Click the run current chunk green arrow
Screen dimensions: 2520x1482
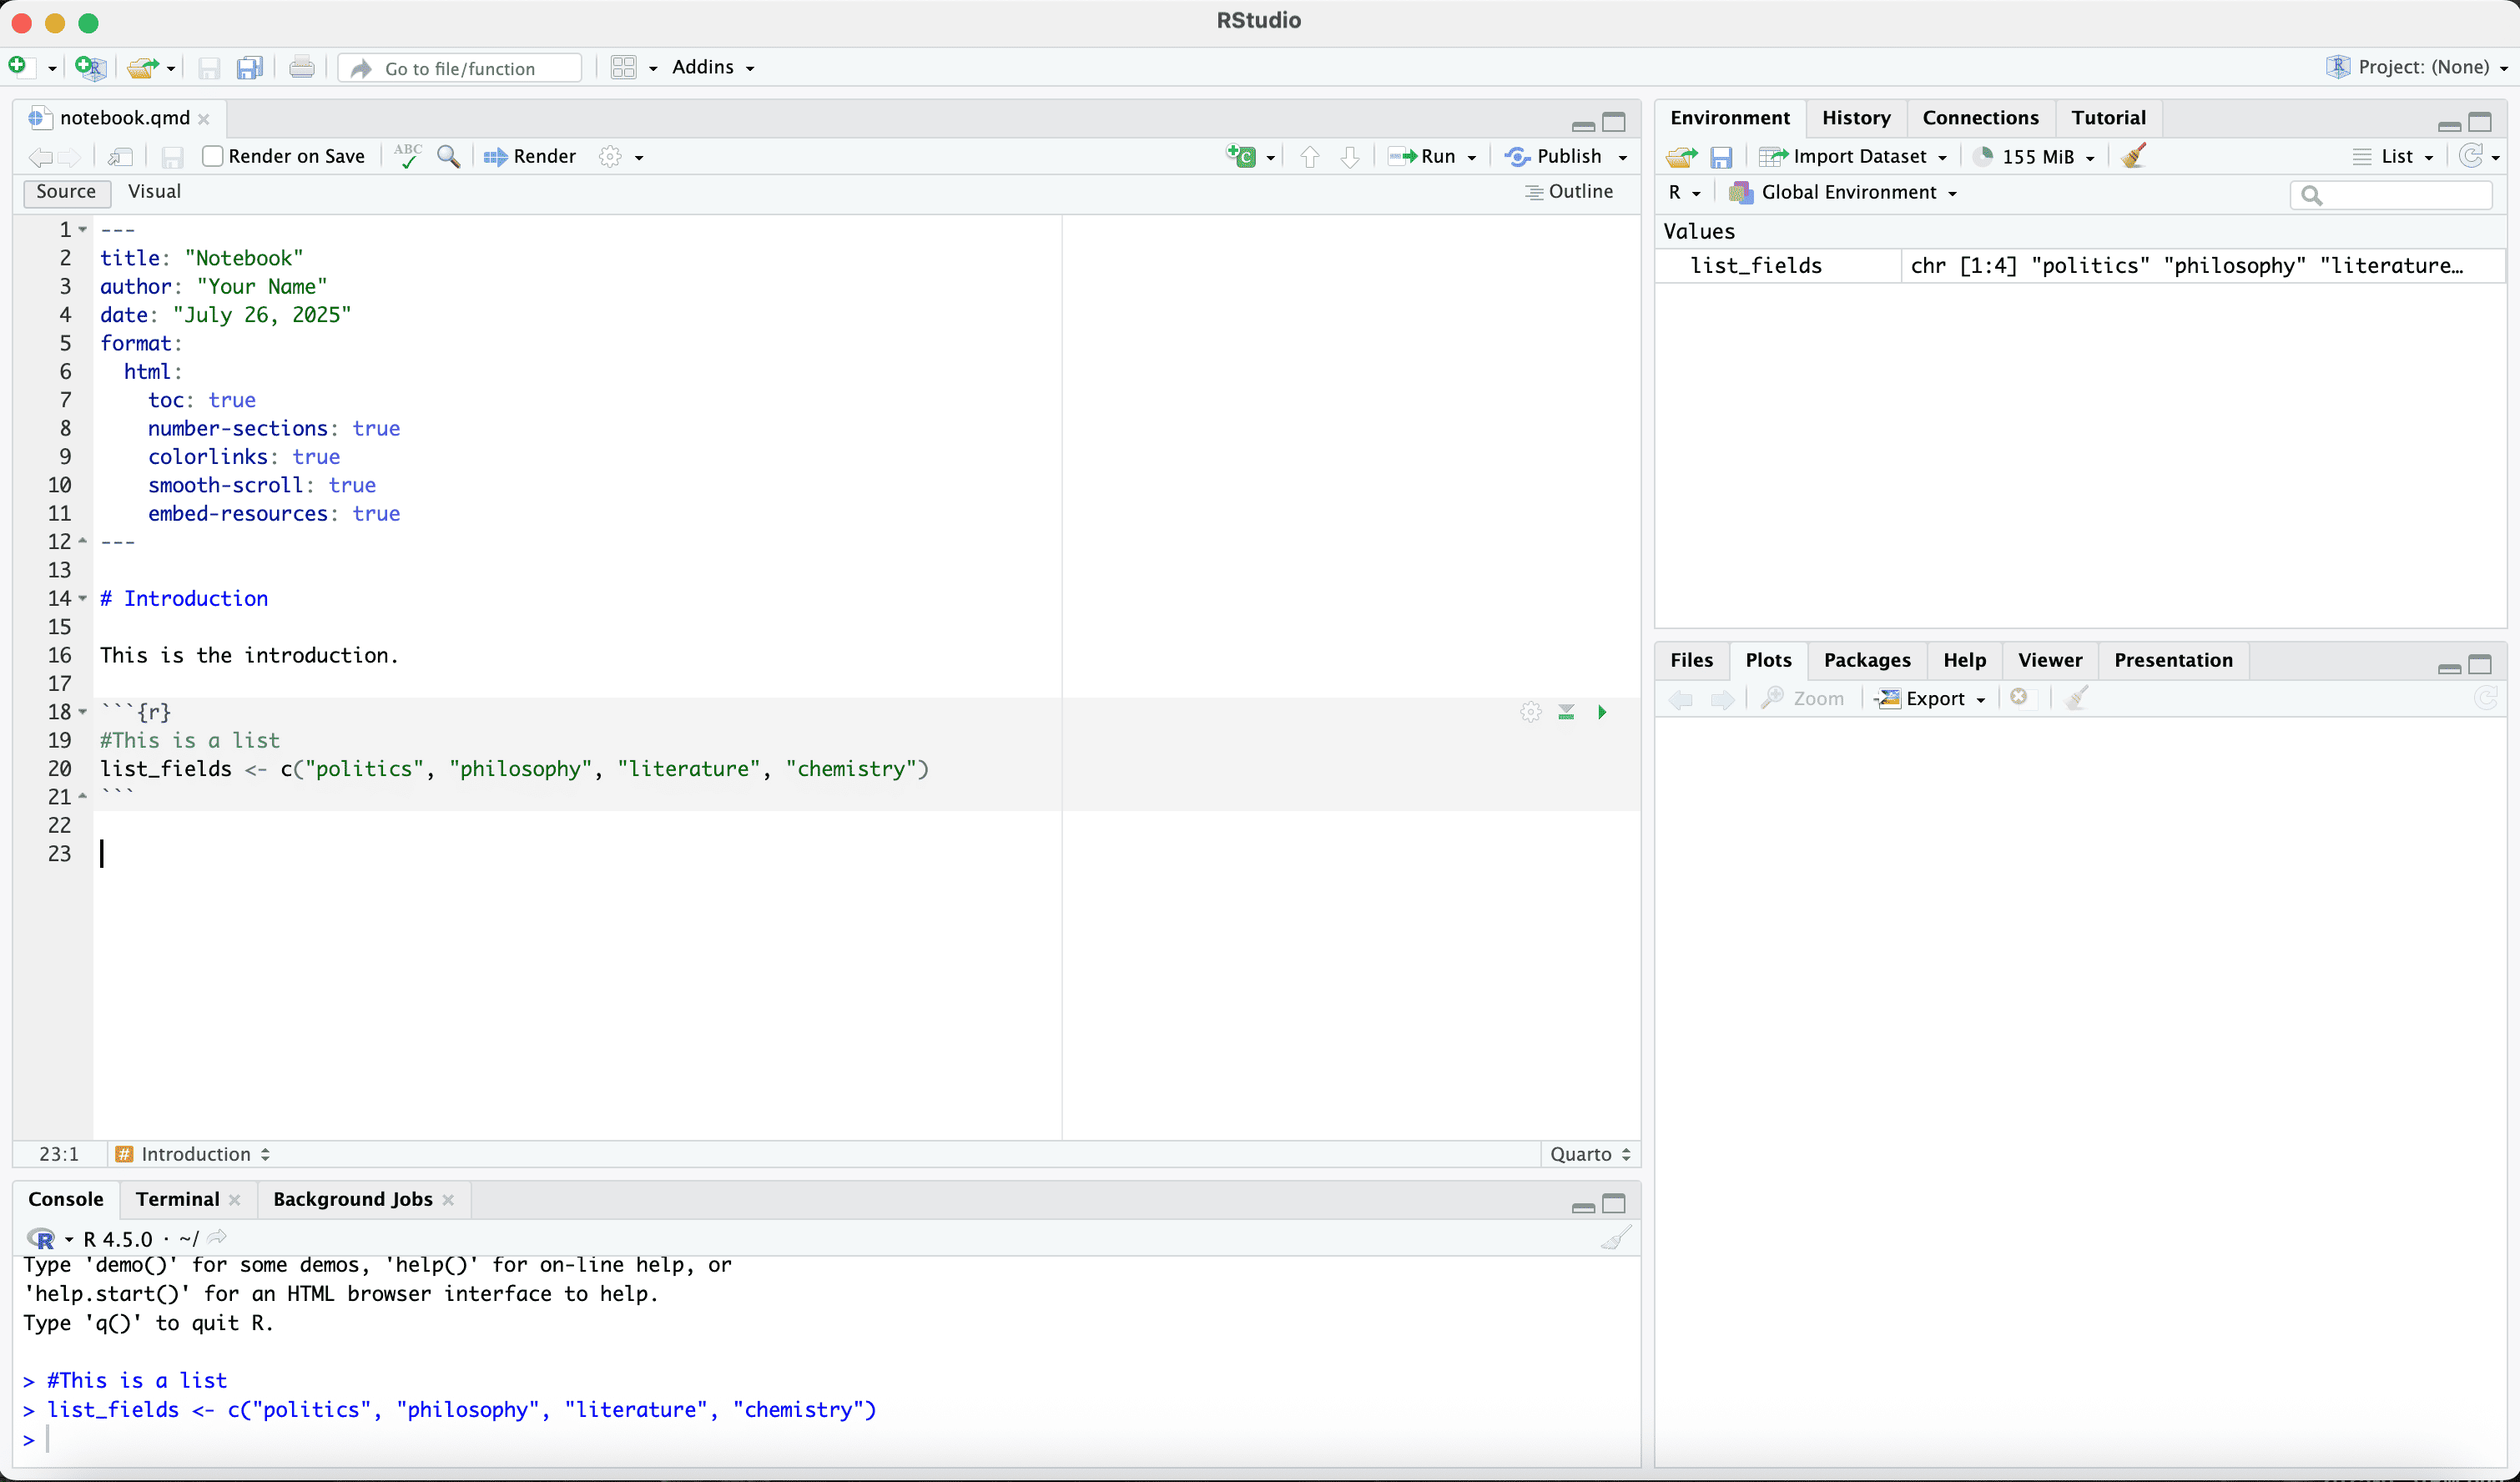point(1602,712)
